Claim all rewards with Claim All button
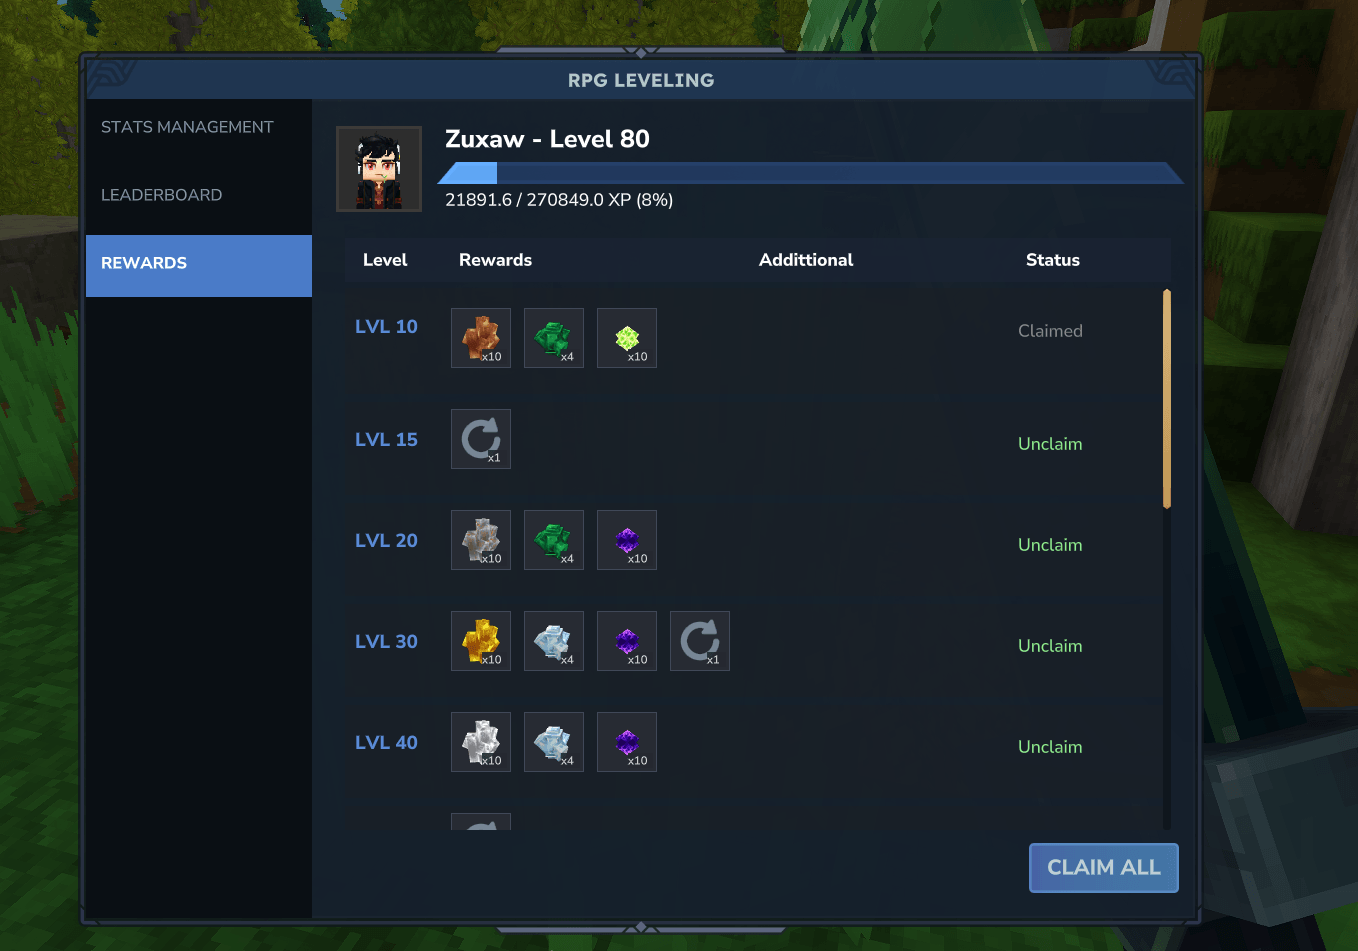Image resolution: width=1358 pixels, height=951 pixels. pyautogui.click(x=1104, y=868)
